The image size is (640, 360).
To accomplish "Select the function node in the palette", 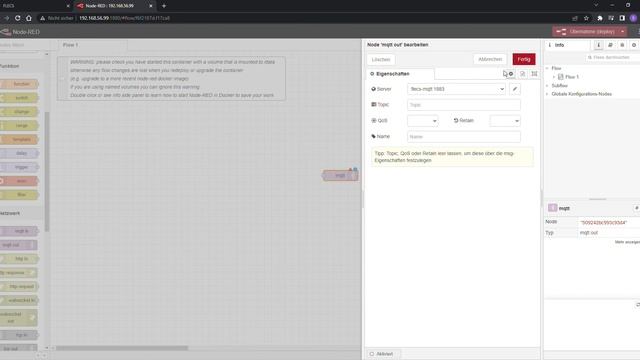I will click(19, 84).
